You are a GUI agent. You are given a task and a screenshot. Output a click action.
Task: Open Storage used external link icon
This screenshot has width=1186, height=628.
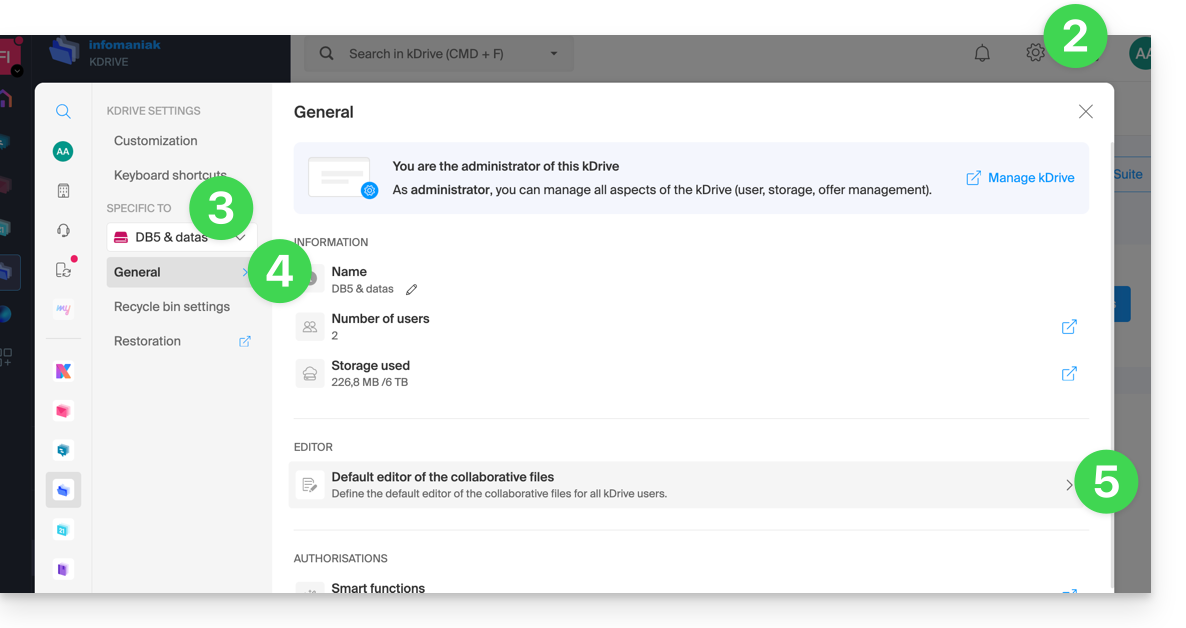click(x=1069, y=374)
